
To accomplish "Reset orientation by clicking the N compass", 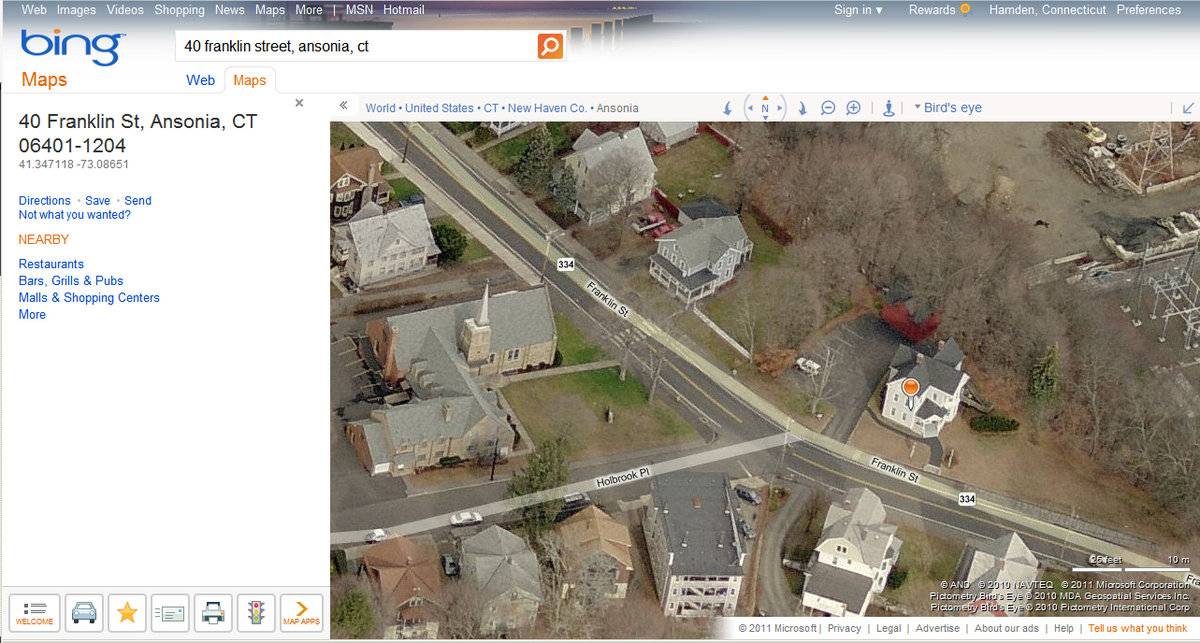I will point(765,107).
